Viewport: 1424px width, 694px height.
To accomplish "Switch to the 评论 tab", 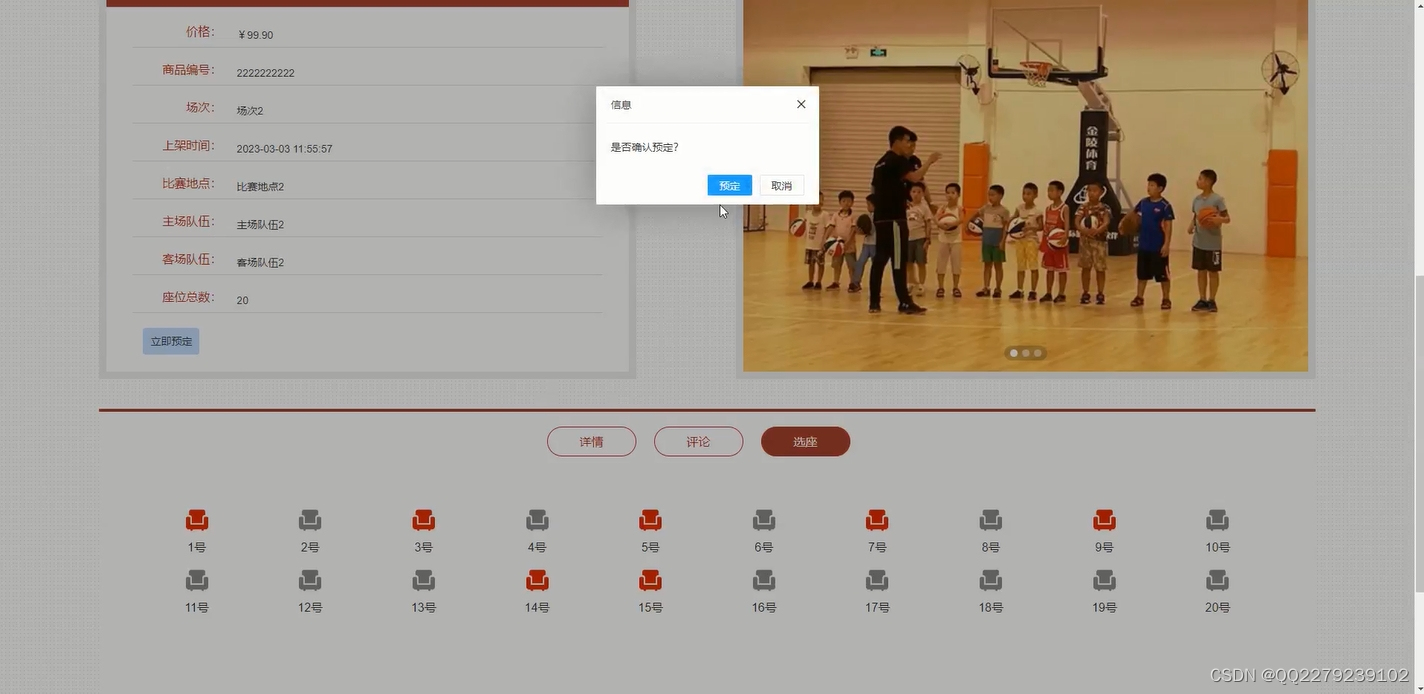I will (x=698, y=441).
